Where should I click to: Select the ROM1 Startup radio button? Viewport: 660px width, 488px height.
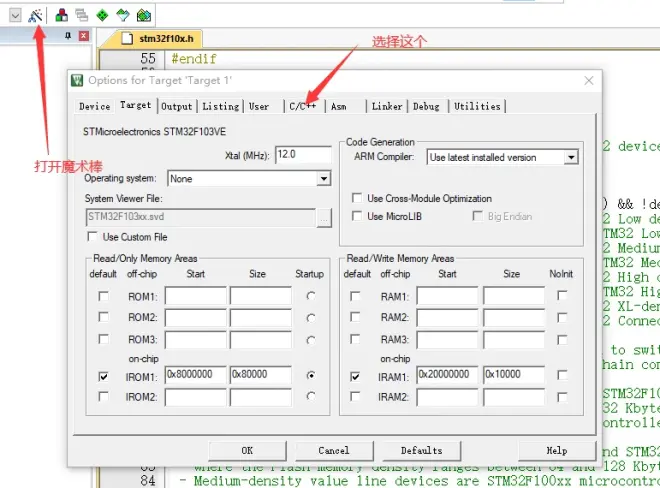click(x=311, y=296)
